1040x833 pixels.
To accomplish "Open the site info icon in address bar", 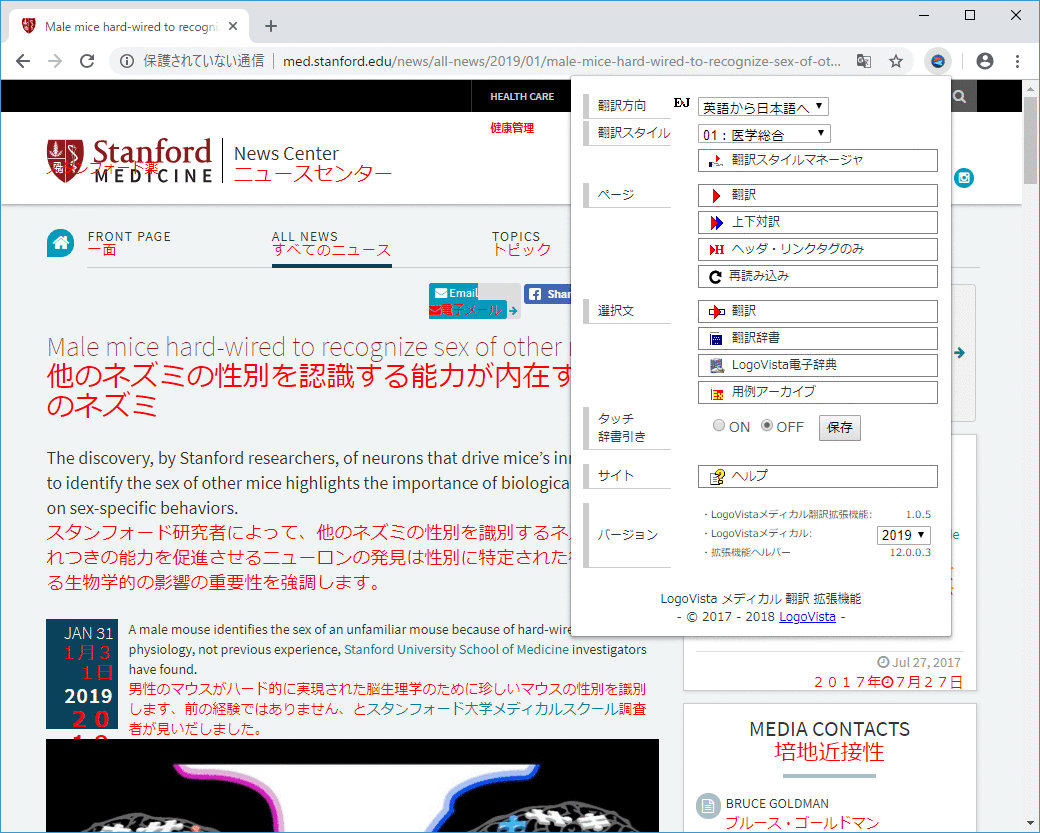I will tap(126, 61).
